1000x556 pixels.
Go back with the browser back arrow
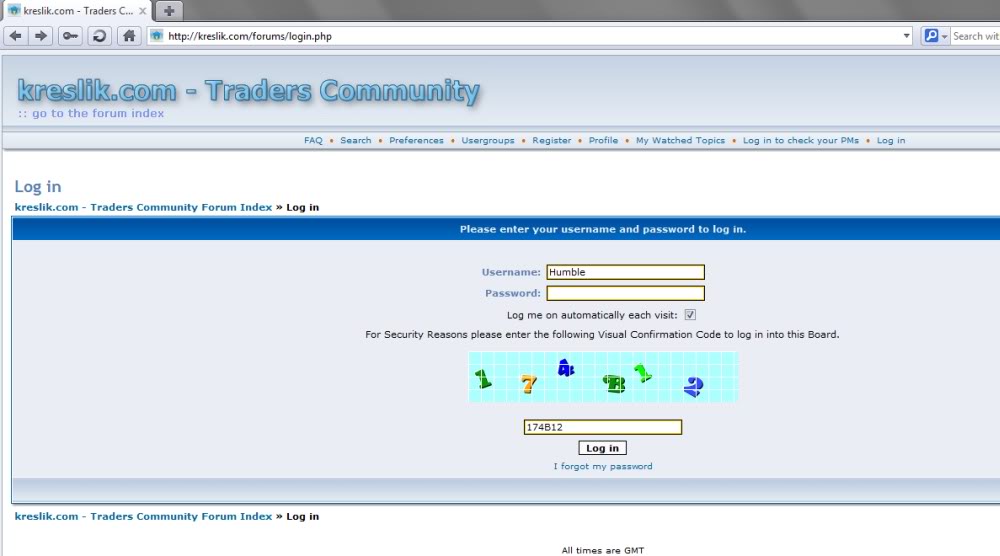click(16, 36)
